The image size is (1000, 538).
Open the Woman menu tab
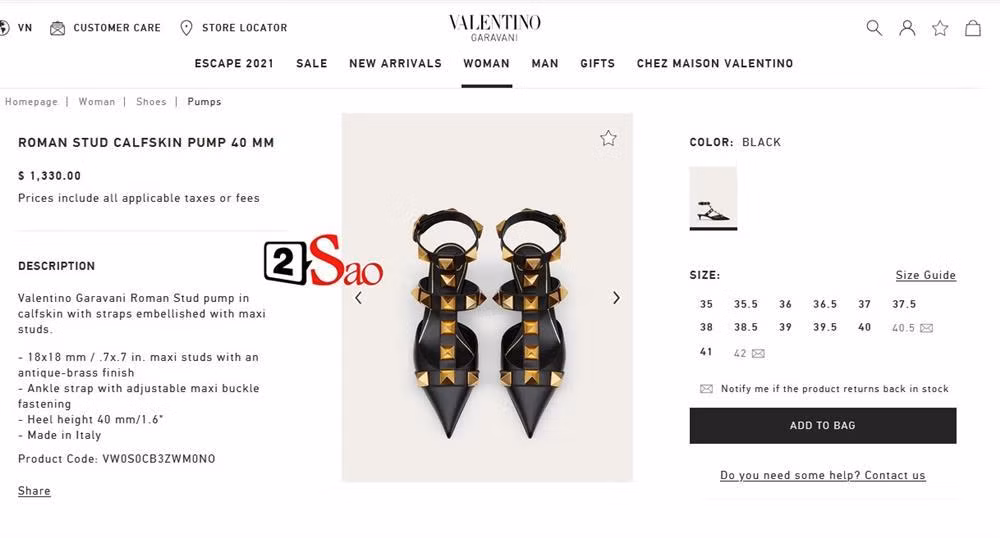point(487,64)
